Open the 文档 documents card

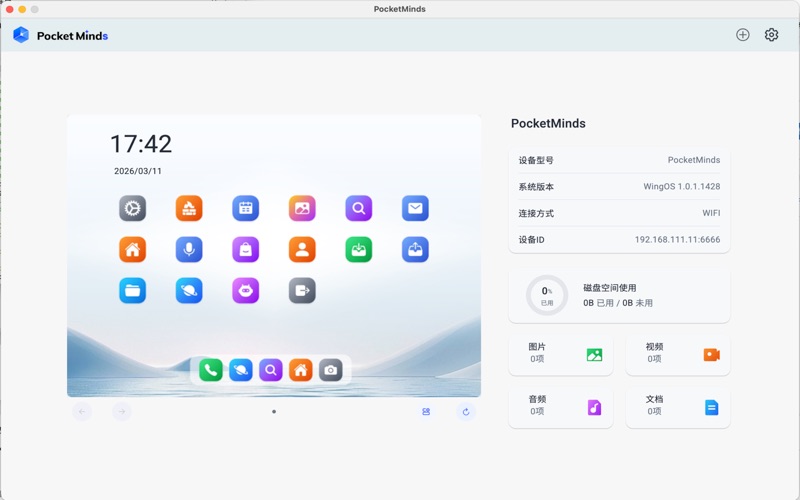click(678, 407)
